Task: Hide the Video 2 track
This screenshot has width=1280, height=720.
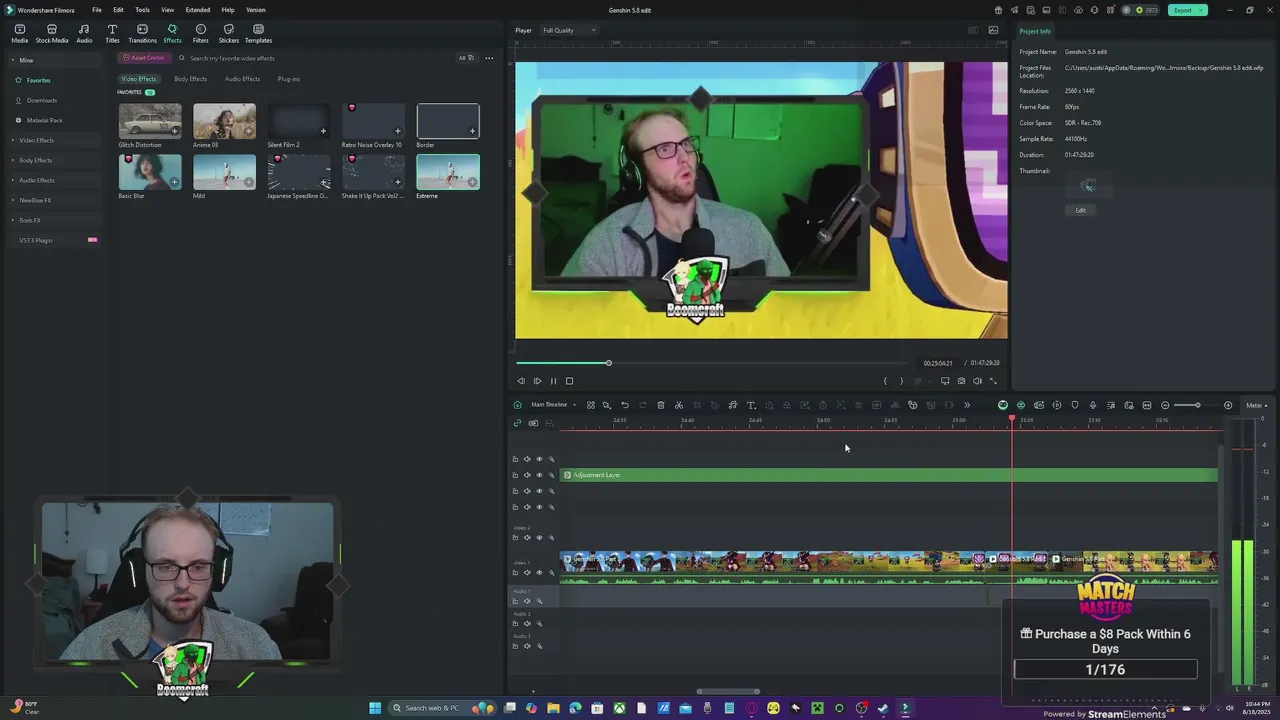Action: pos(539,538)
